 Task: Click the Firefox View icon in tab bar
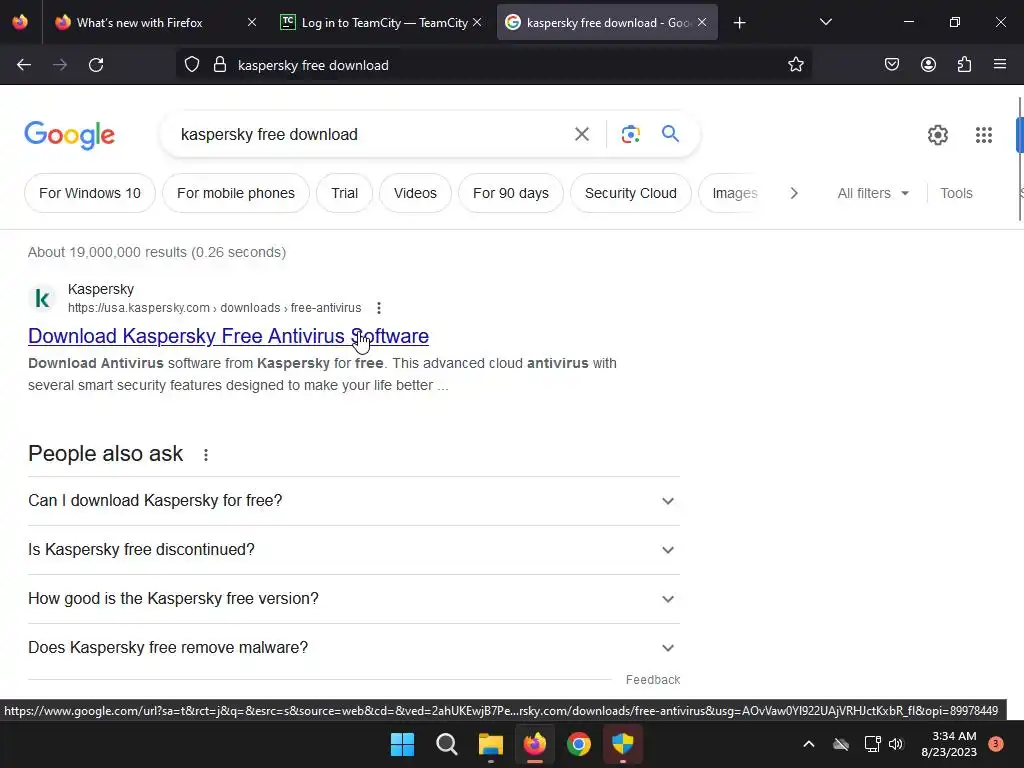(20, 22)
